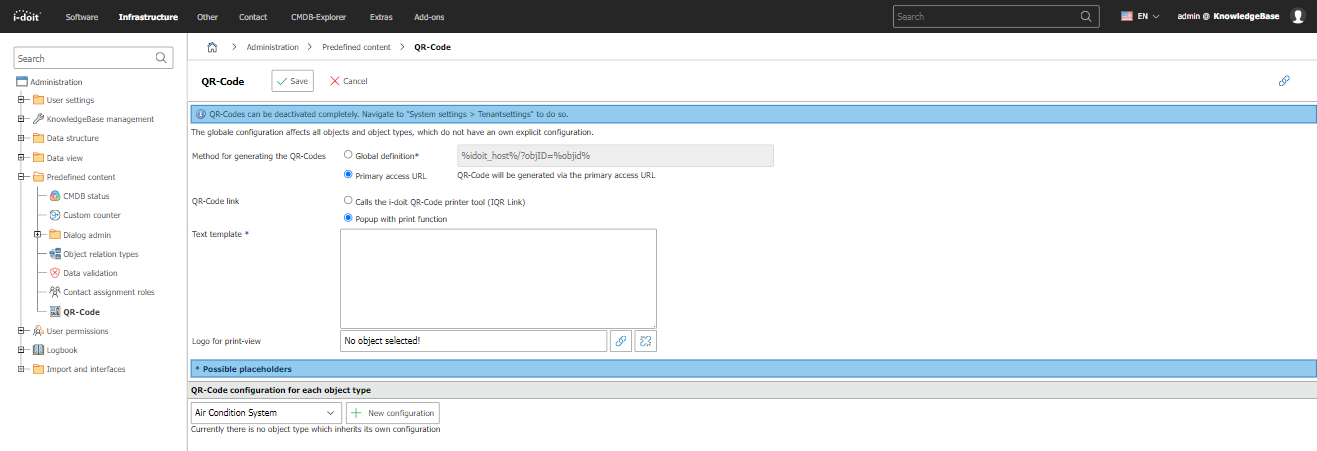The width and height of the screenshot is (1317, 451).
Task: Click the User settings folder icon
Action: (x=38, y=100)
